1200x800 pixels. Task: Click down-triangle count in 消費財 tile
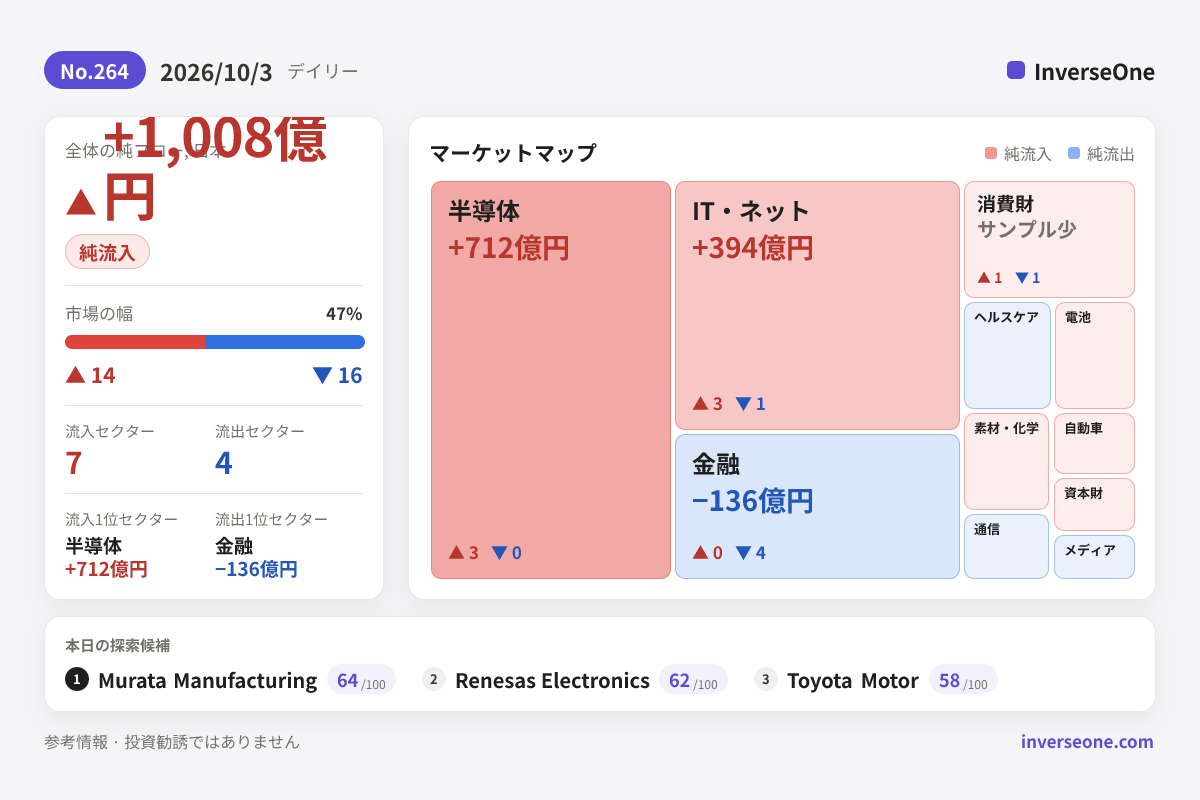pos(1028,278)
